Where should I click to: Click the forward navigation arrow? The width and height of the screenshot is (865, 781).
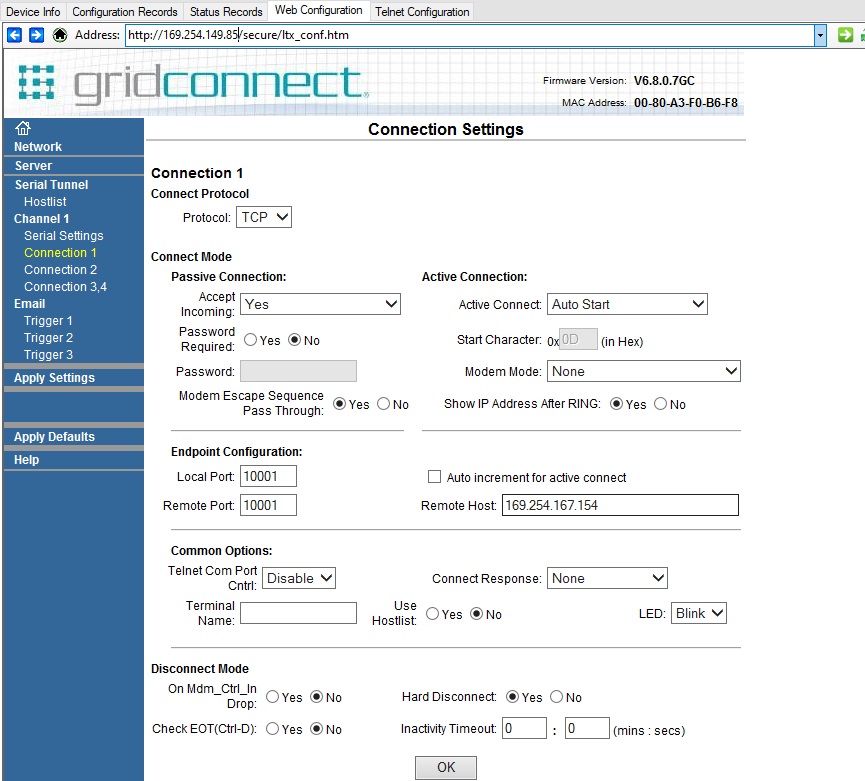[x=35, y=34]
